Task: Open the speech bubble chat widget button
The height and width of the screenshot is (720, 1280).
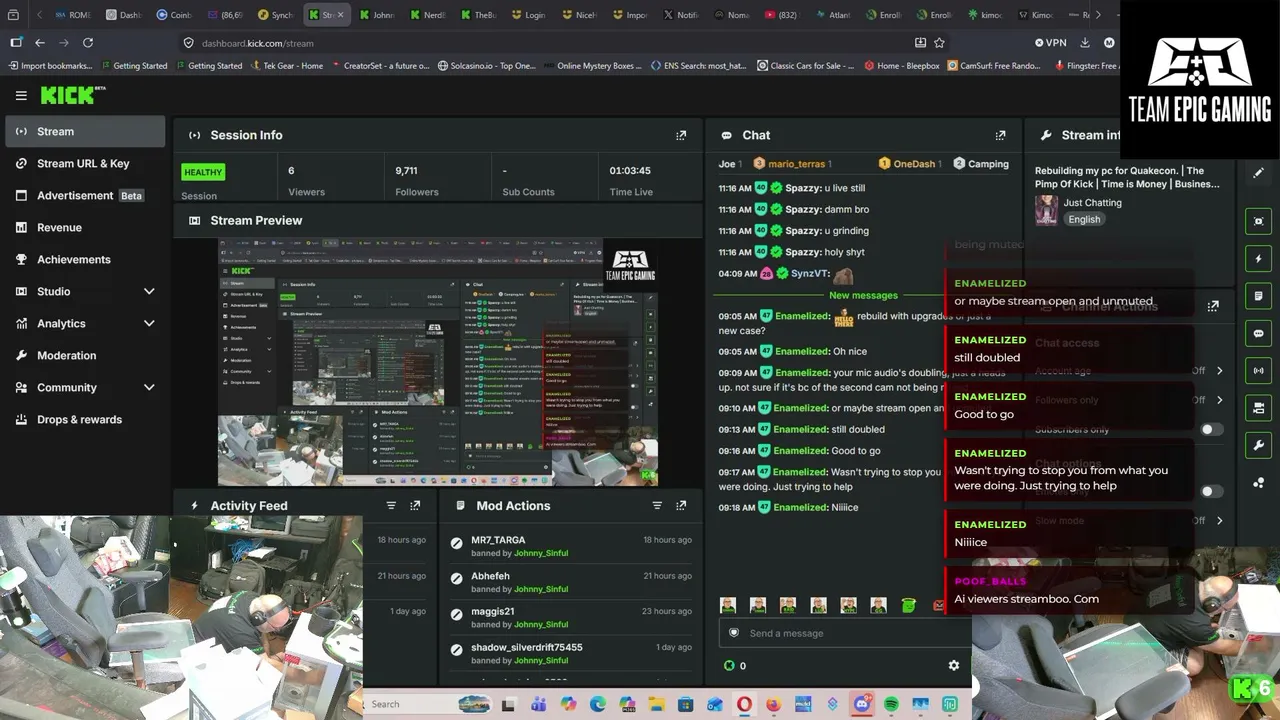Action: click(x=1258, y=333)
